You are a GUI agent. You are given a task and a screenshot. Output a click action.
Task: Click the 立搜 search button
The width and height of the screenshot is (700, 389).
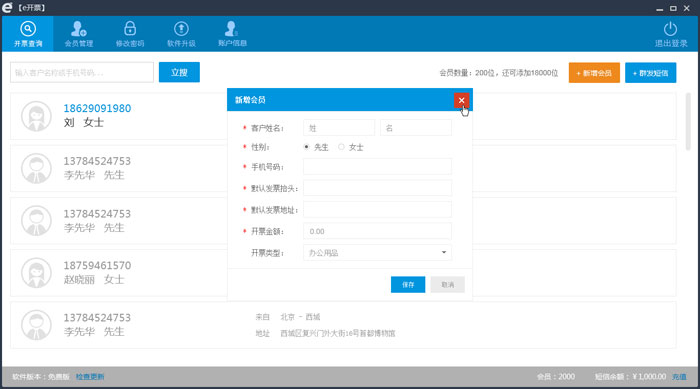coord(179,72)
